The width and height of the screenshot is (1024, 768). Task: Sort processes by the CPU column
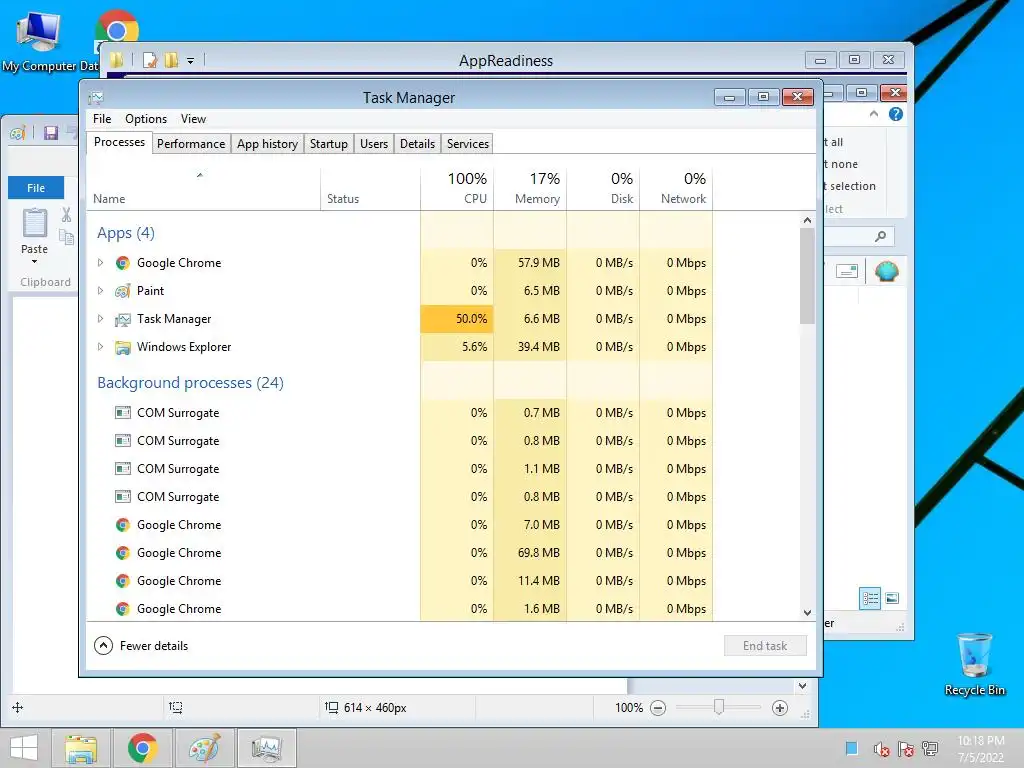[457, 188]
